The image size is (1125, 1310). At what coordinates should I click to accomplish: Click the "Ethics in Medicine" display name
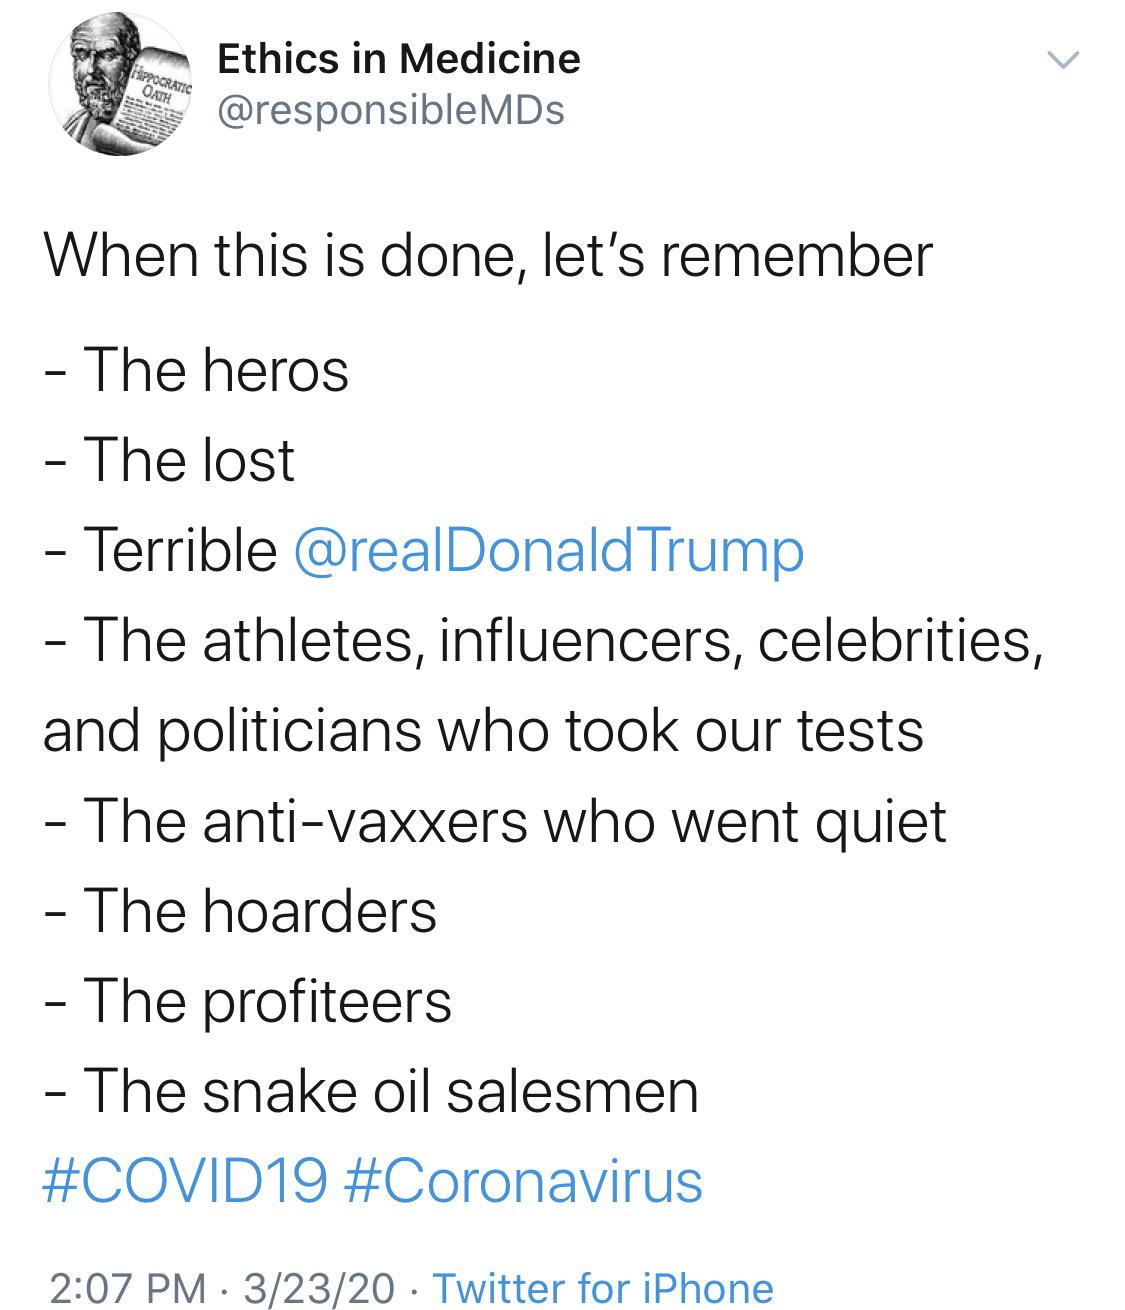coord(398,59)
